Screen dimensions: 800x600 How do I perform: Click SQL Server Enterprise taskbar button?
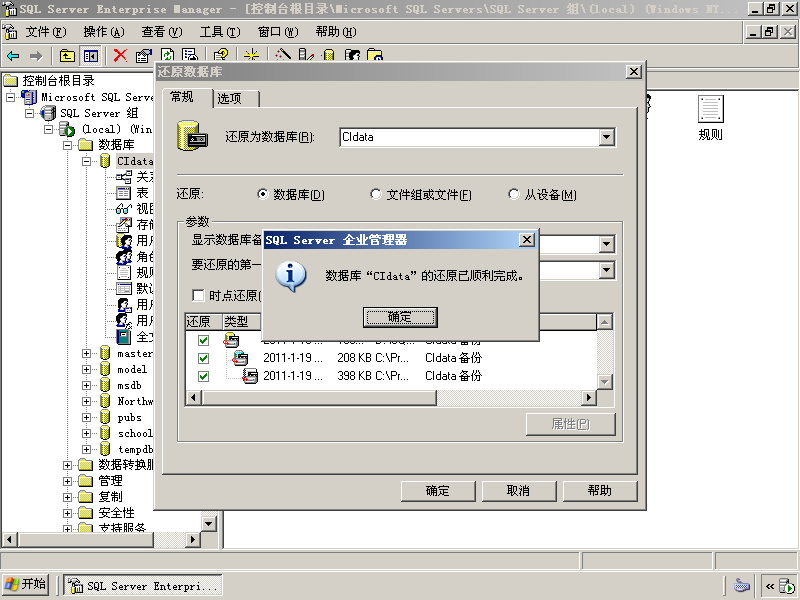click(143, 586)
